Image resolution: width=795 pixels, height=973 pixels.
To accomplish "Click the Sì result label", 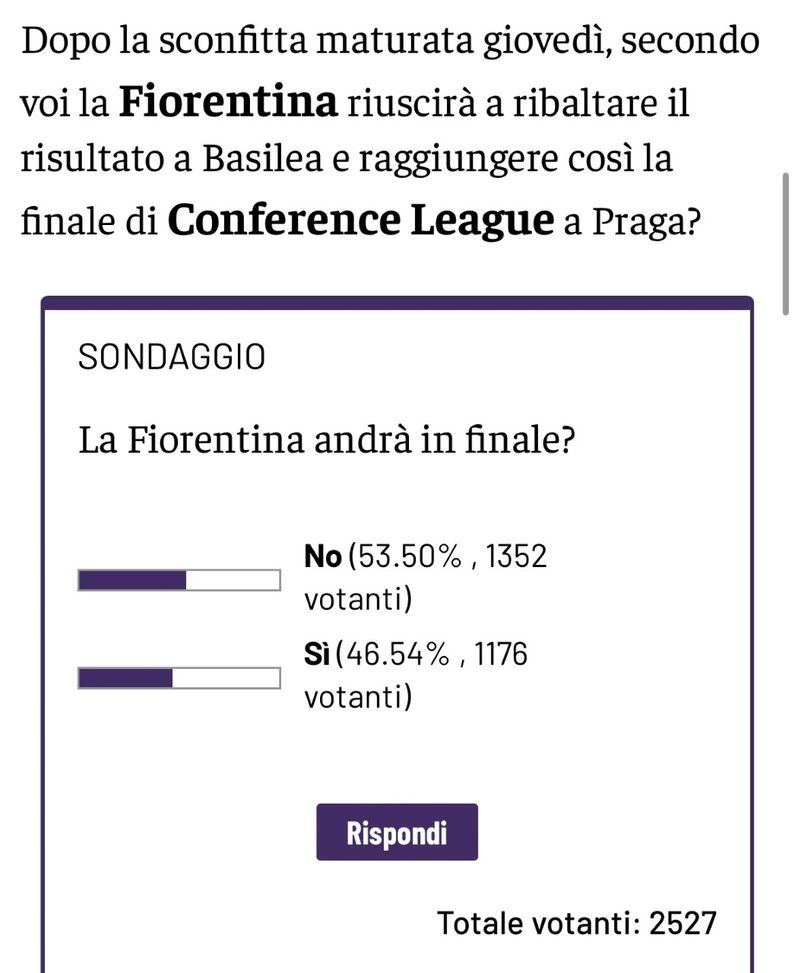I will pyautogui.click(x=317, y=655).
